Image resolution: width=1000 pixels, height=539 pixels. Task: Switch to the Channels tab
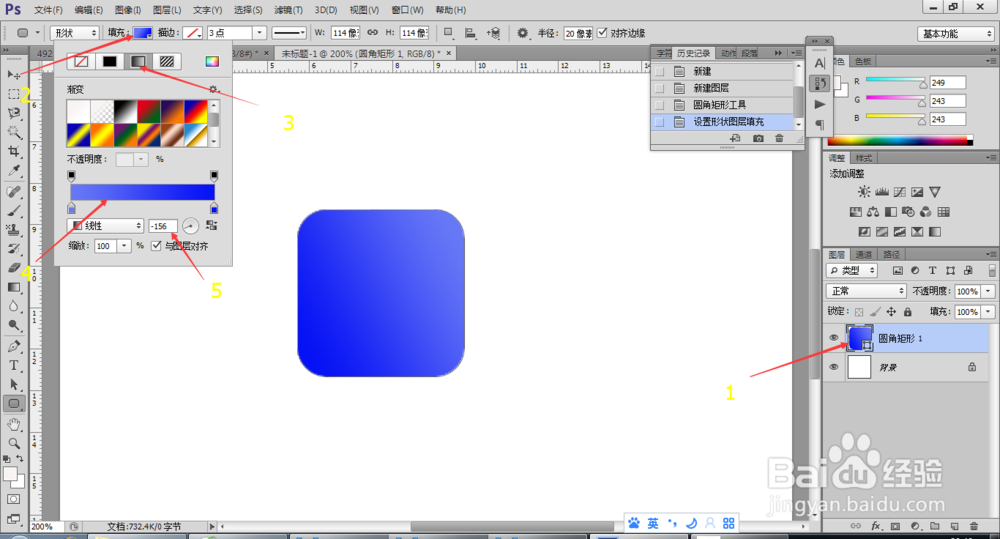pos(864,255)
